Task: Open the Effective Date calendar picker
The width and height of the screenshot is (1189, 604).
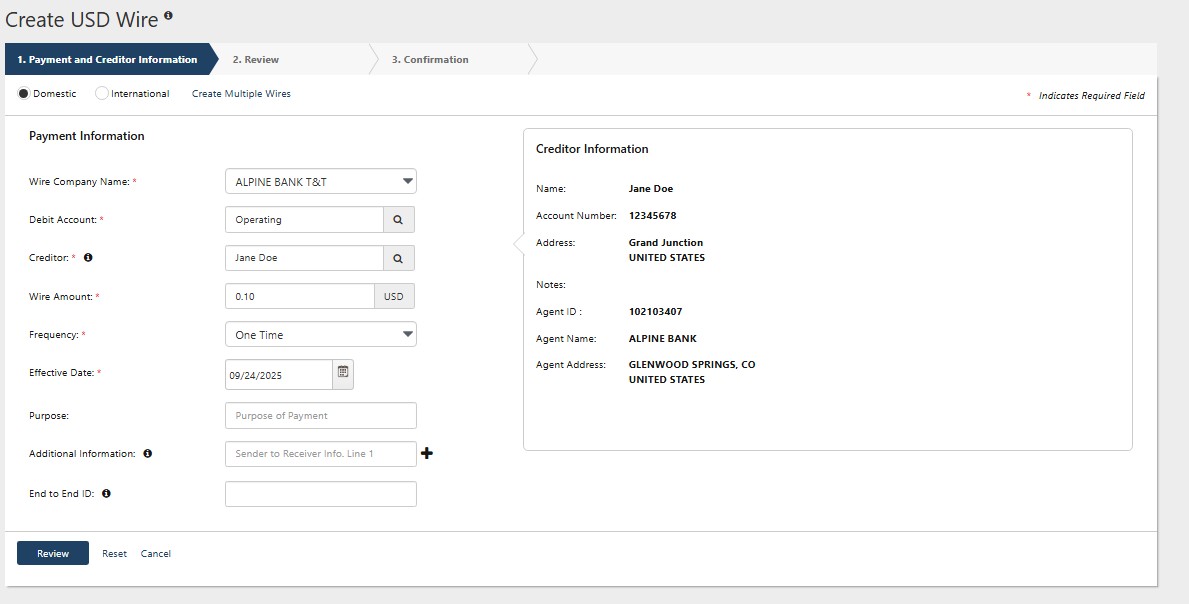Action: [x=343, y=373]
